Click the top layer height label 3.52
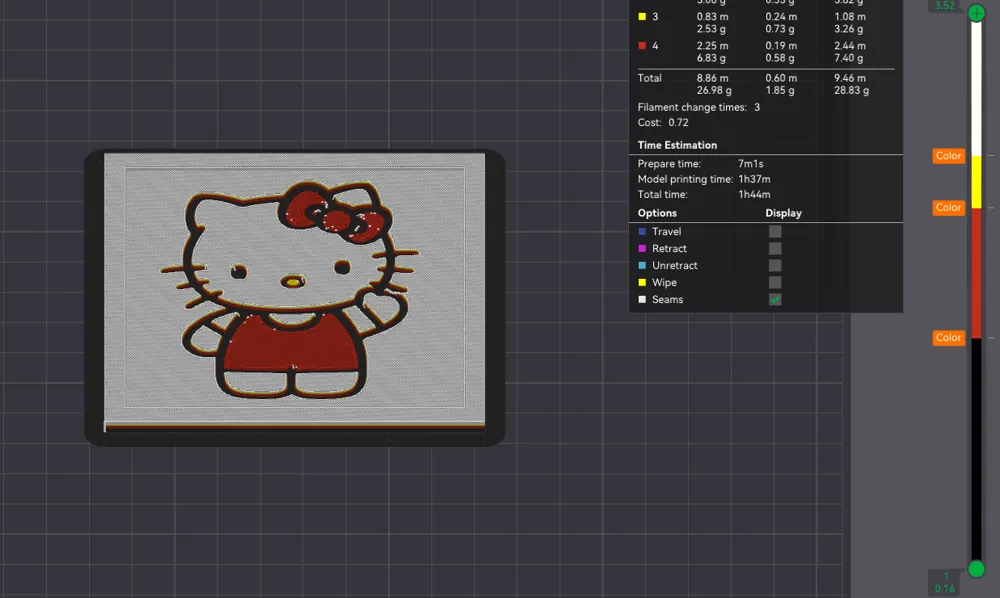 [x=945, y=6]
